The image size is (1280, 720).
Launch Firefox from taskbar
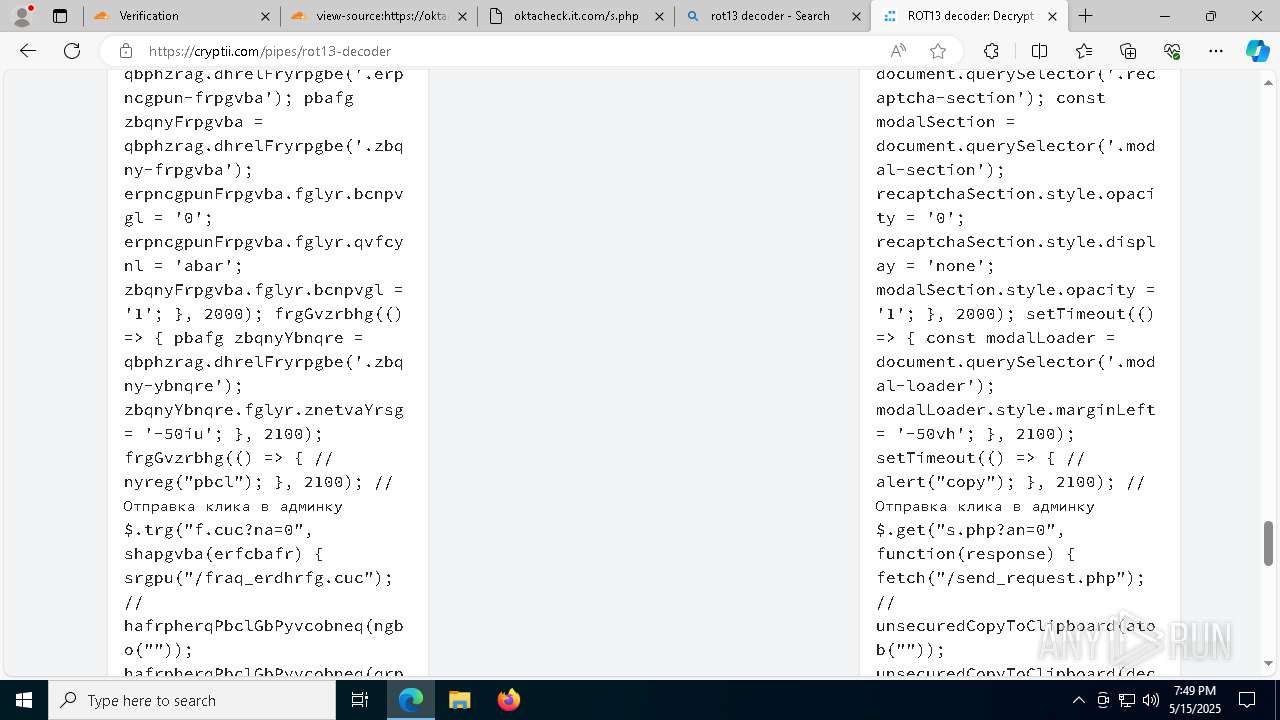coord(508,700)
